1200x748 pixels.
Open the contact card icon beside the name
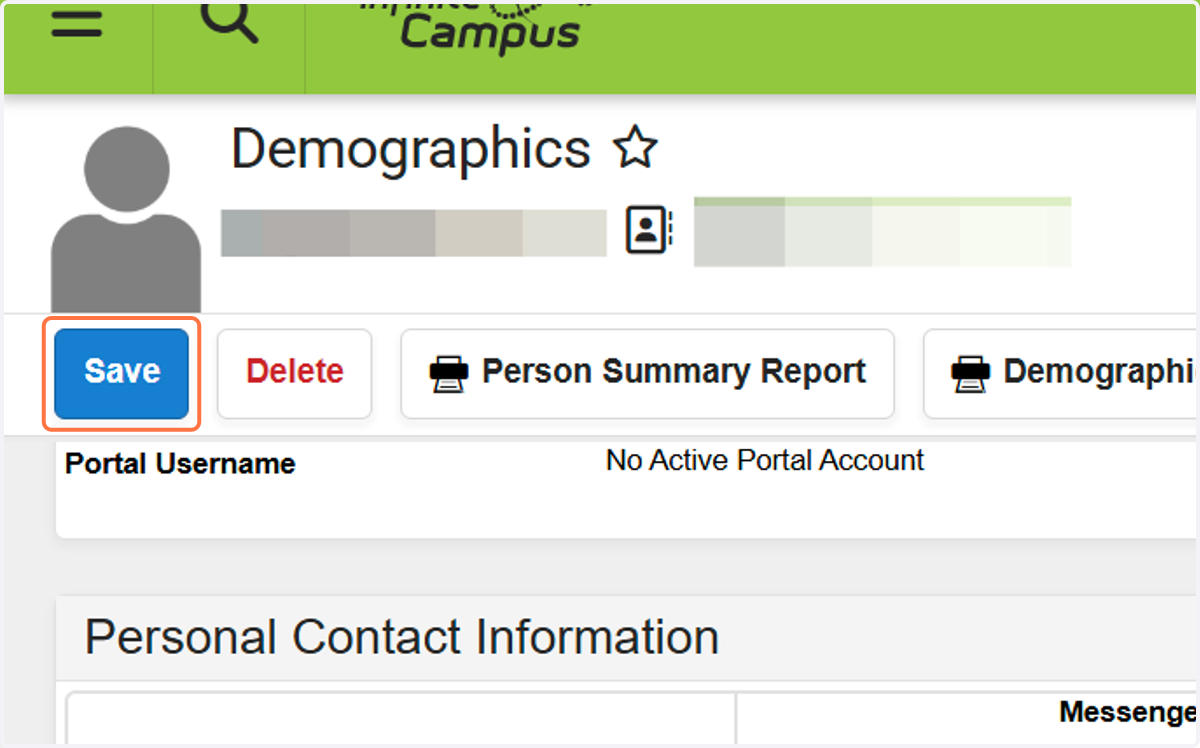(x=649, y=230)
